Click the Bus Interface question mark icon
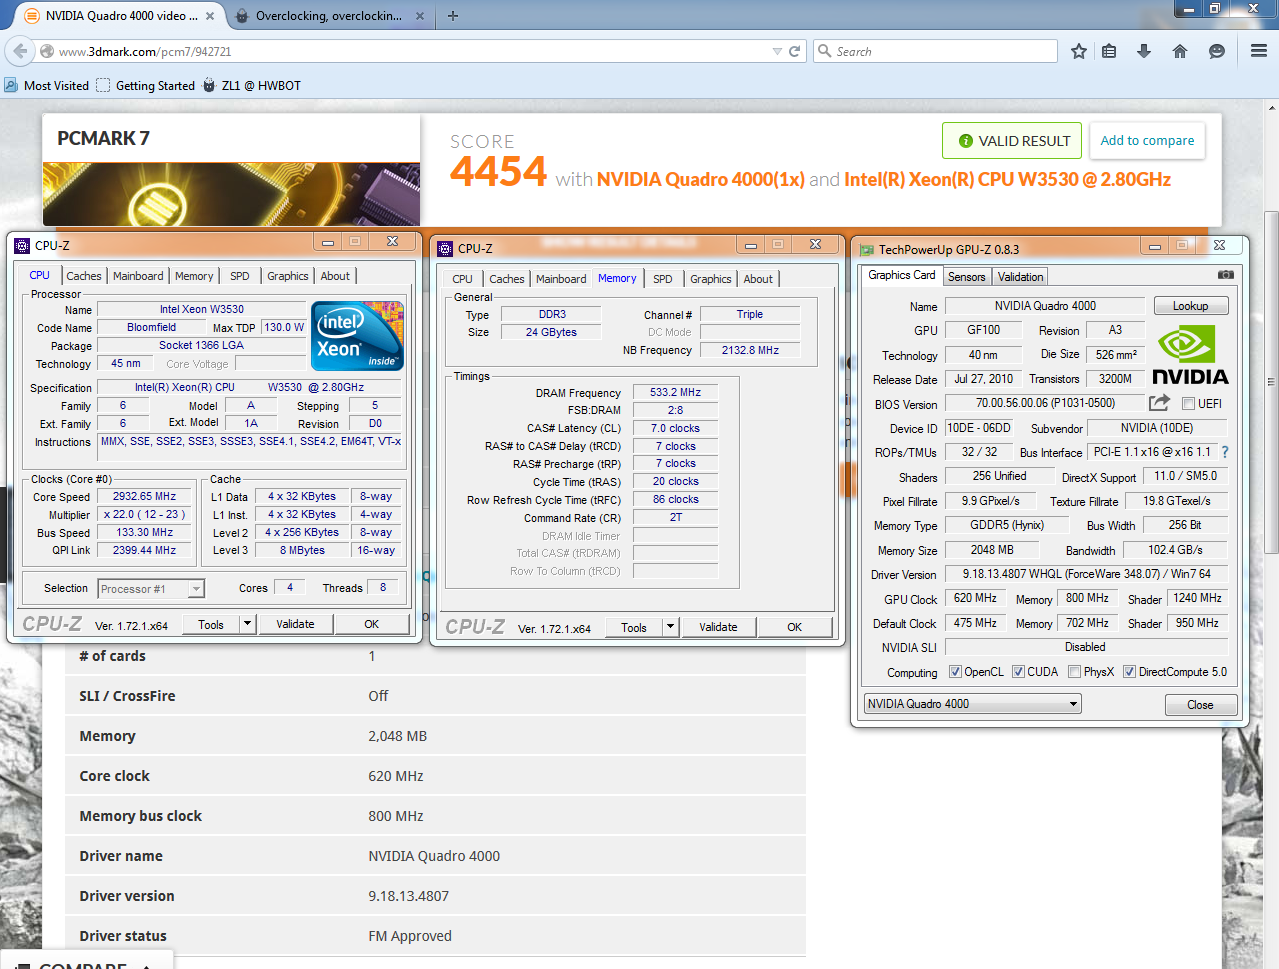 click(x=1225, y=452)
